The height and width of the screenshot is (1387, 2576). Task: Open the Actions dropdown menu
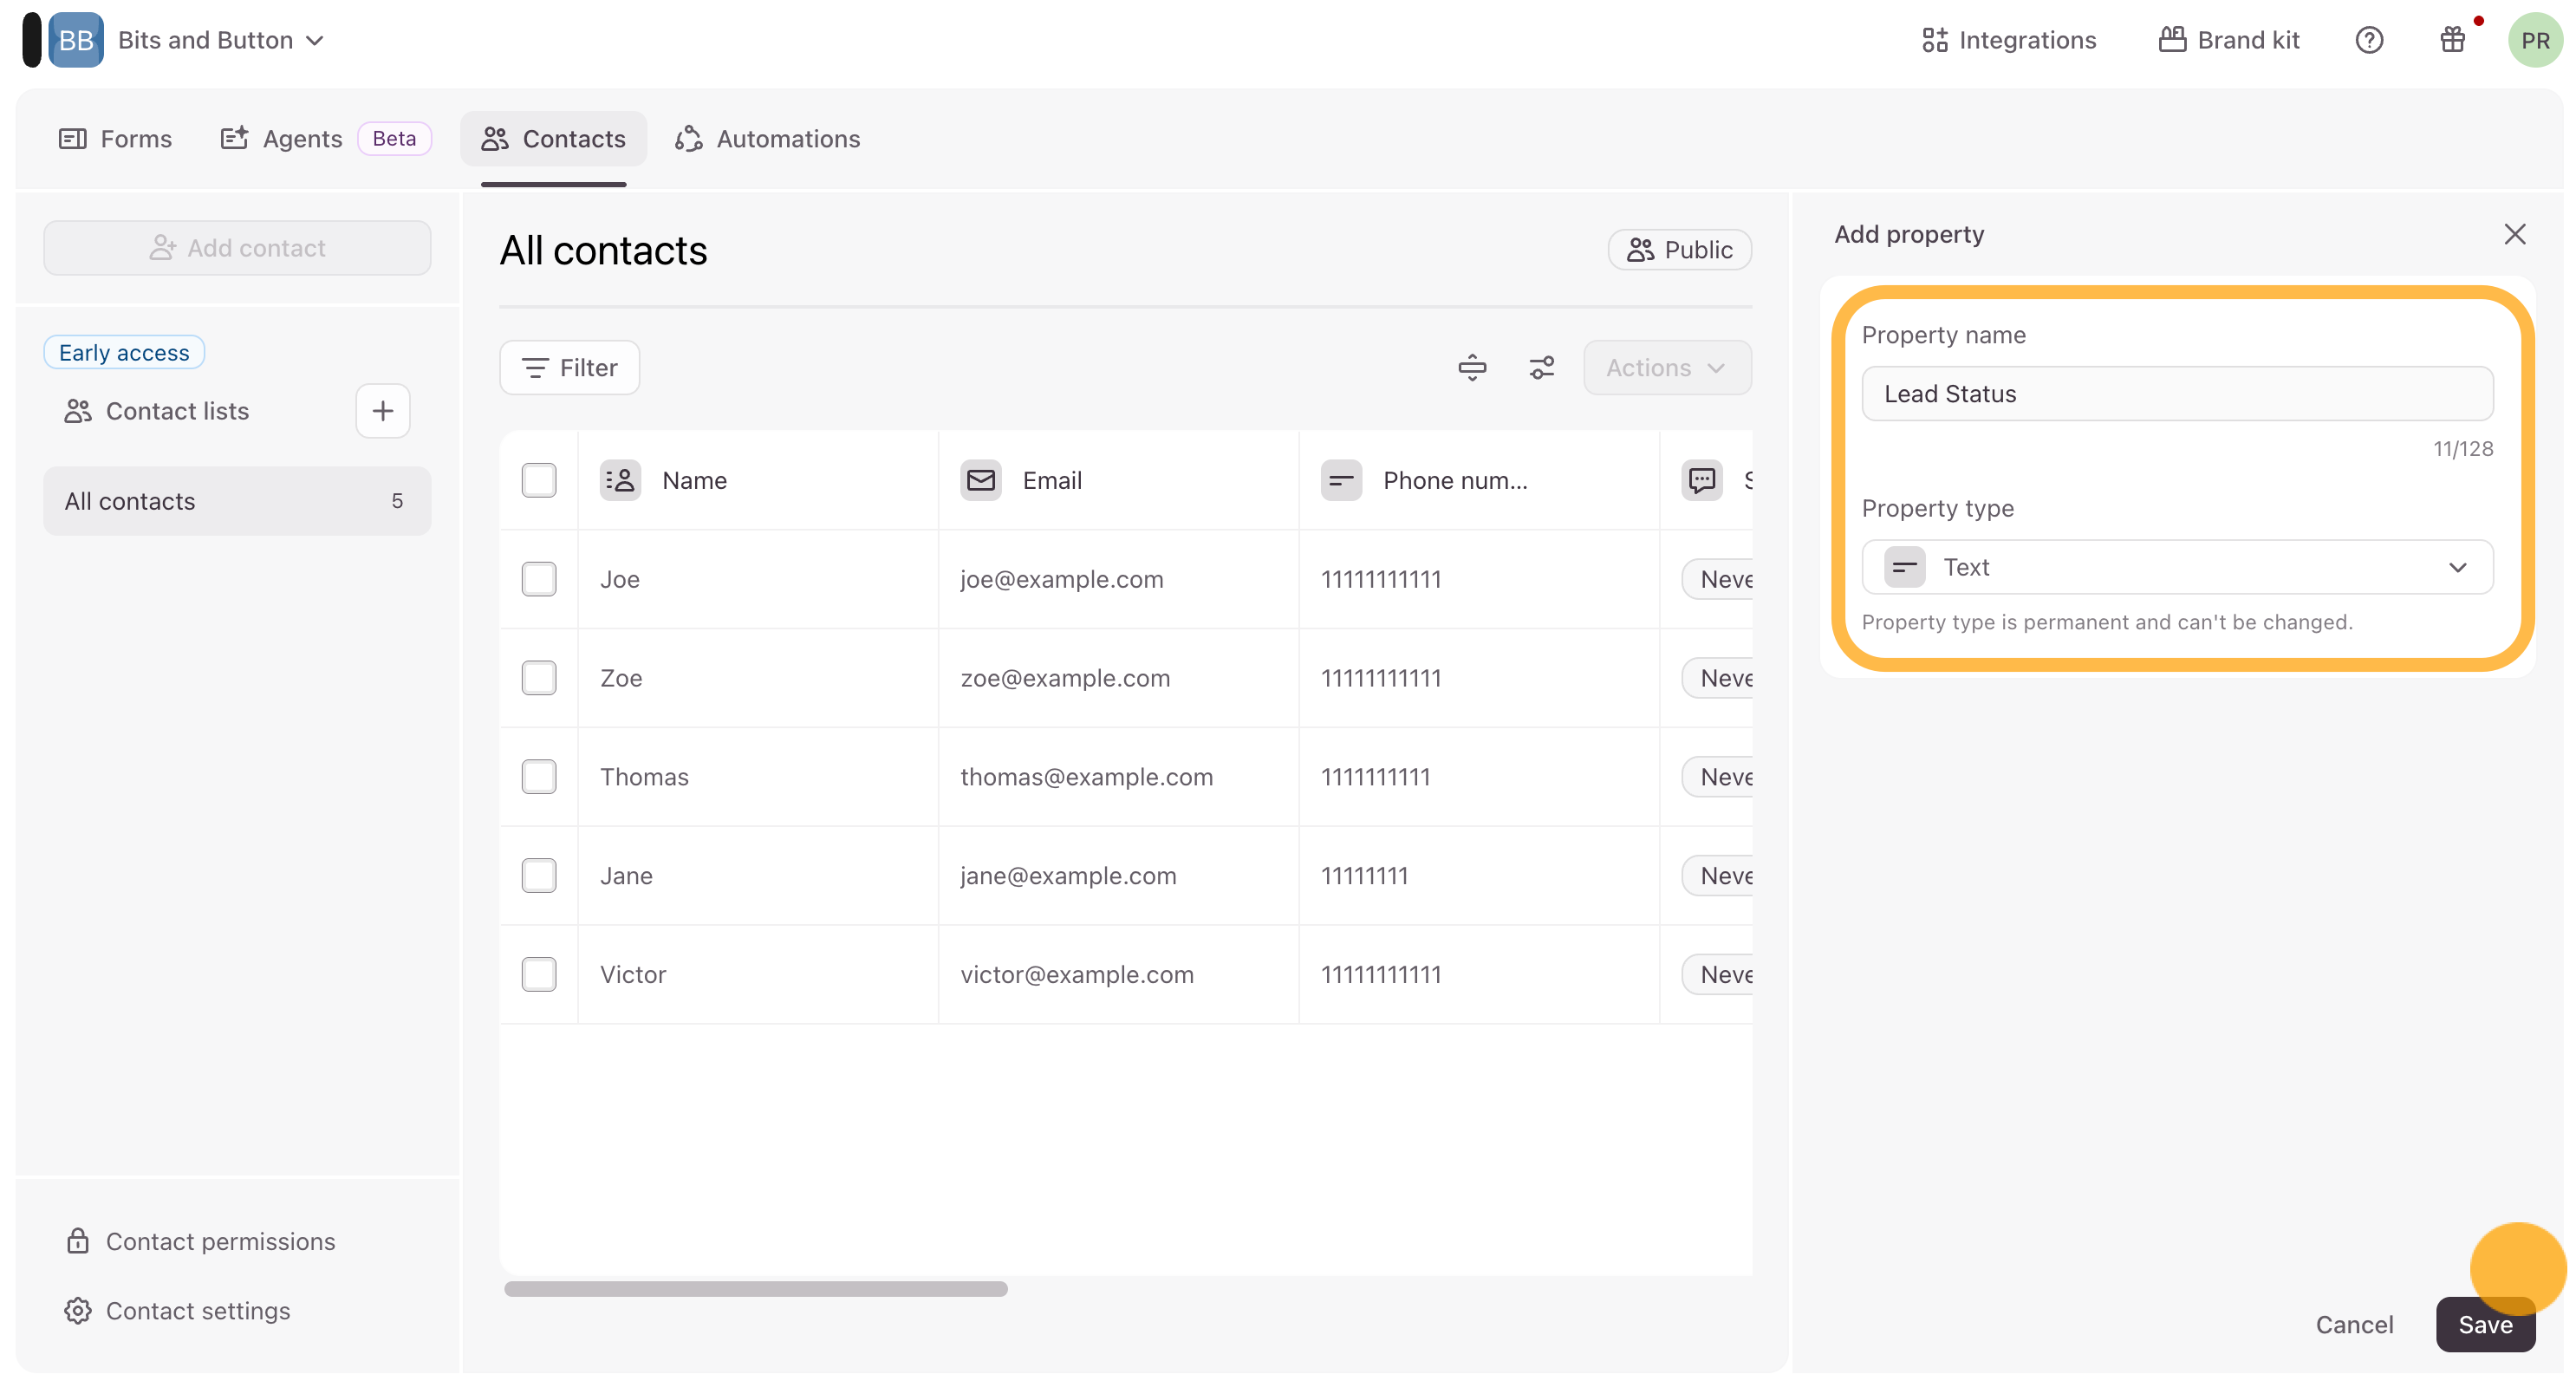pos(1666,368)
